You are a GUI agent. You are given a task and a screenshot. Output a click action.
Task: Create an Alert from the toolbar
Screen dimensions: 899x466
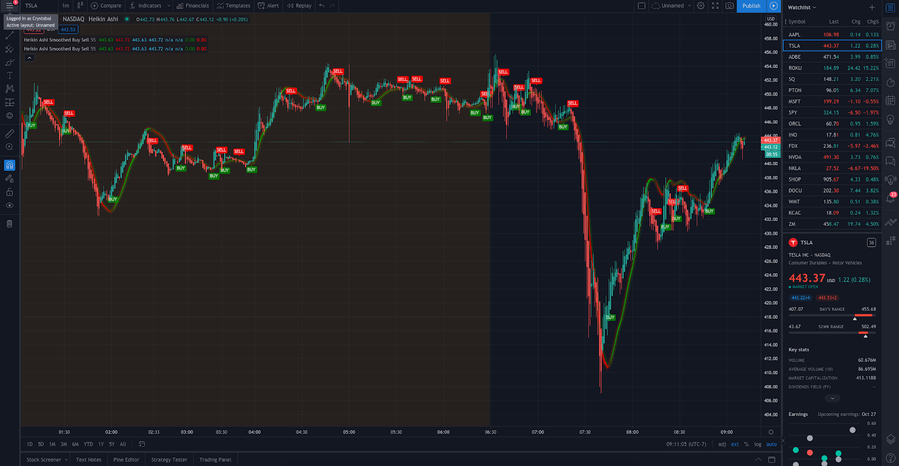tap(268, 6)
